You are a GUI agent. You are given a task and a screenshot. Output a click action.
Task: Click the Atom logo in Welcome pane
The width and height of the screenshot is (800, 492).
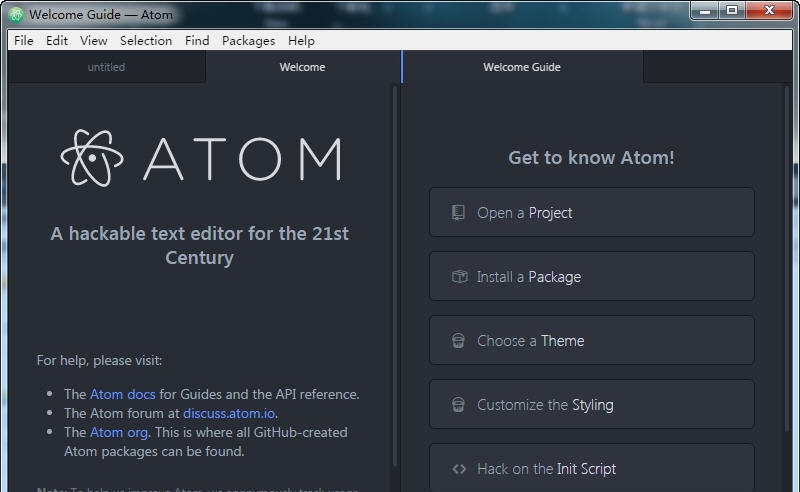(201, 158)
